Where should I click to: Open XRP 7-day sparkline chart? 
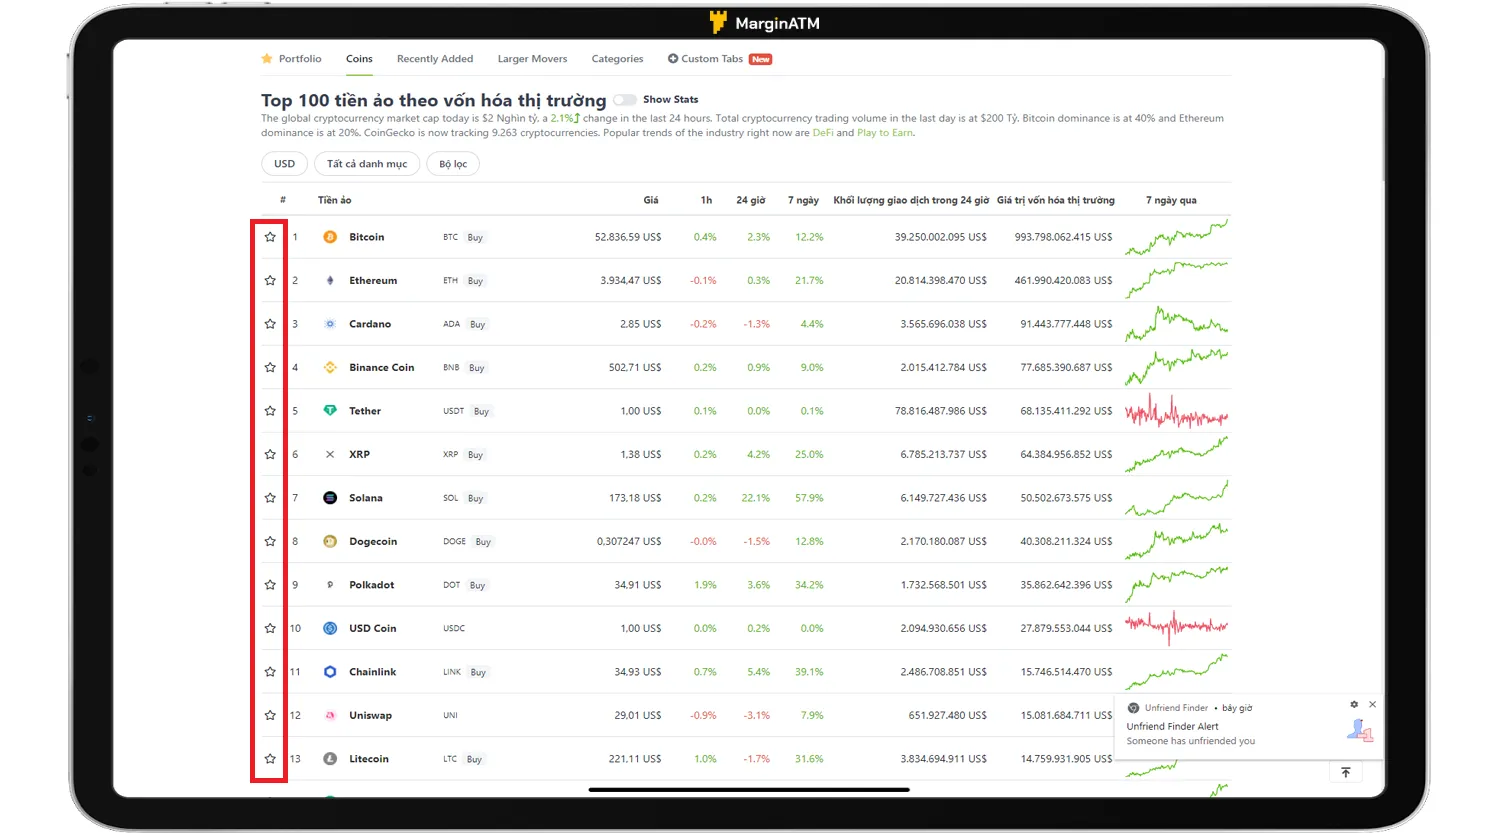(x=1177, y=455)
